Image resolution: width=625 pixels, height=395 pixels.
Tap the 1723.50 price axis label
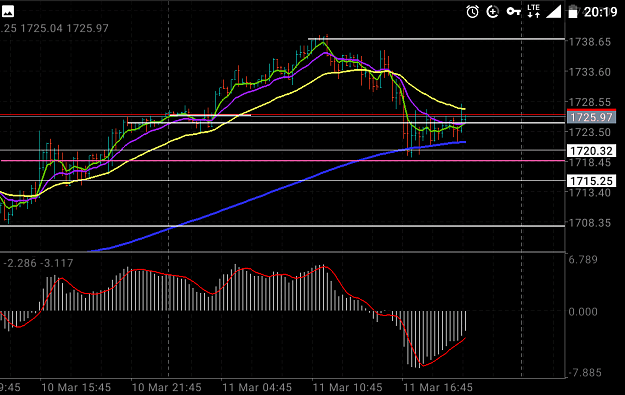pyautogui.click(x=590, y=132)
